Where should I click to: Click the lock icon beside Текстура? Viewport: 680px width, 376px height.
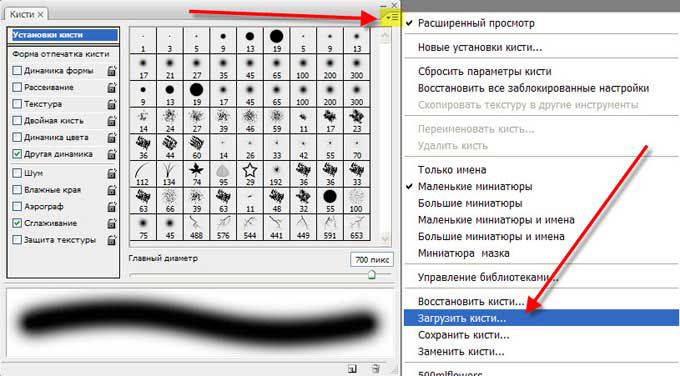pos(112,104)
